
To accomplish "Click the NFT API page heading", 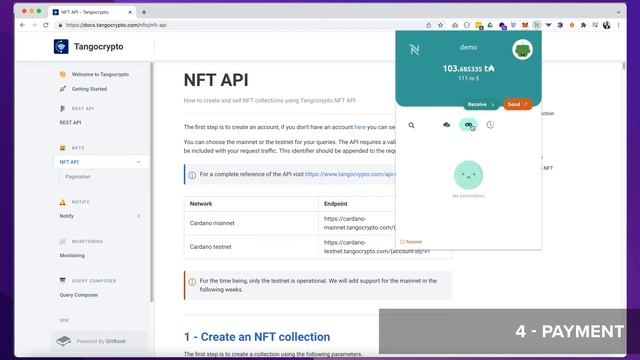I will 216,80.
